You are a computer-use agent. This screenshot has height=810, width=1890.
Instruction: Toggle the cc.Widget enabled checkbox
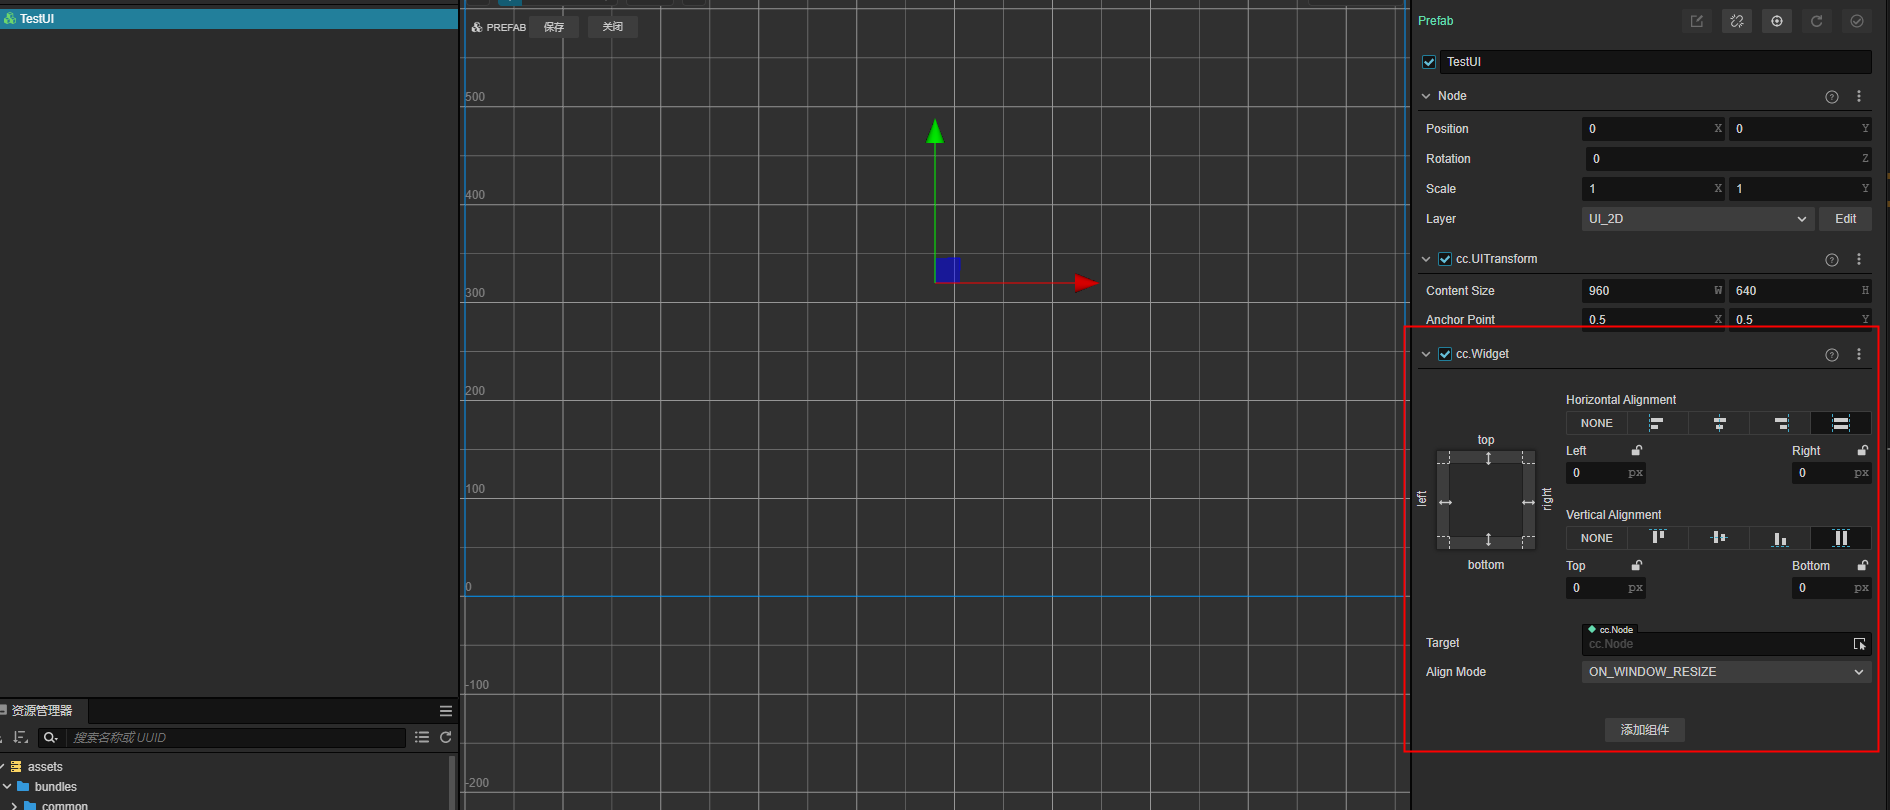click(1445, 354)
